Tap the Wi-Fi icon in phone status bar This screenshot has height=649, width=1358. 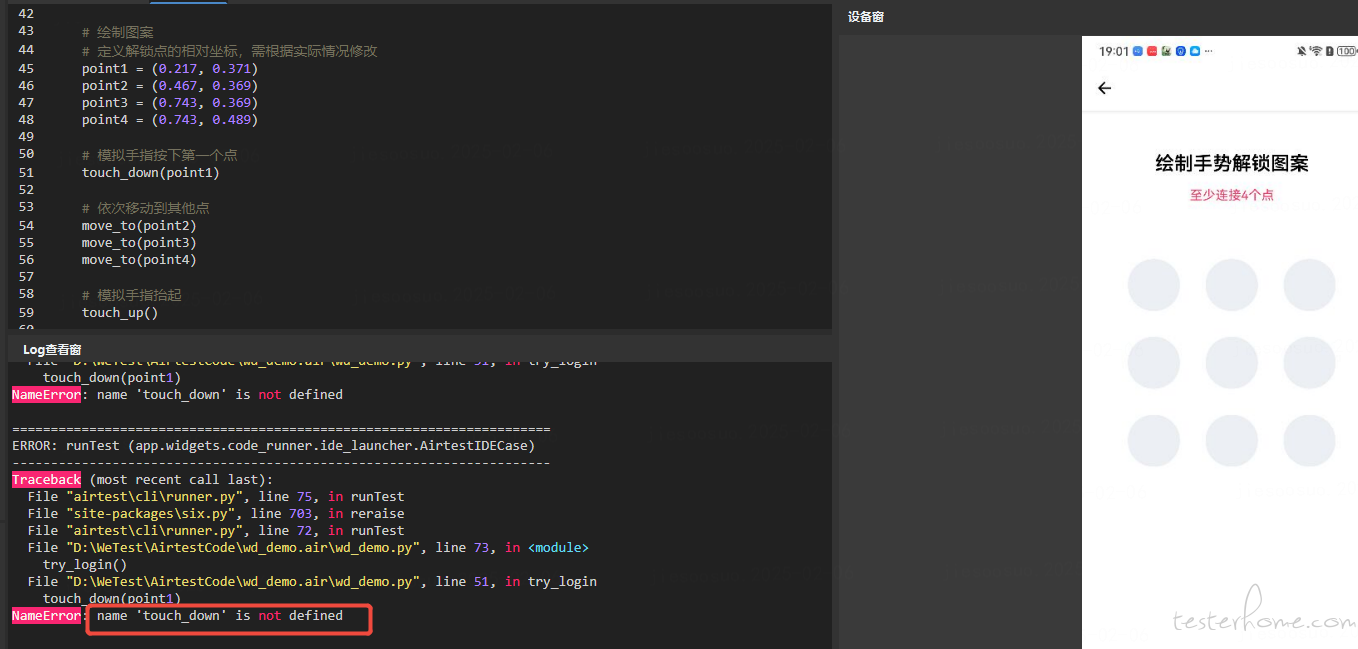pos(1316,51)
